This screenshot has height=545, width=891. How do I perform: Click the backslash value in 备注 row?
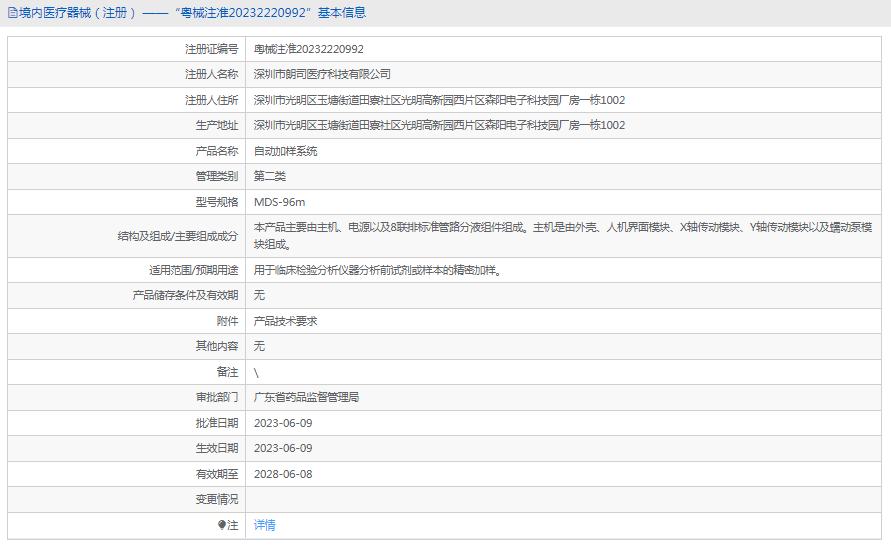click(256, 373)
